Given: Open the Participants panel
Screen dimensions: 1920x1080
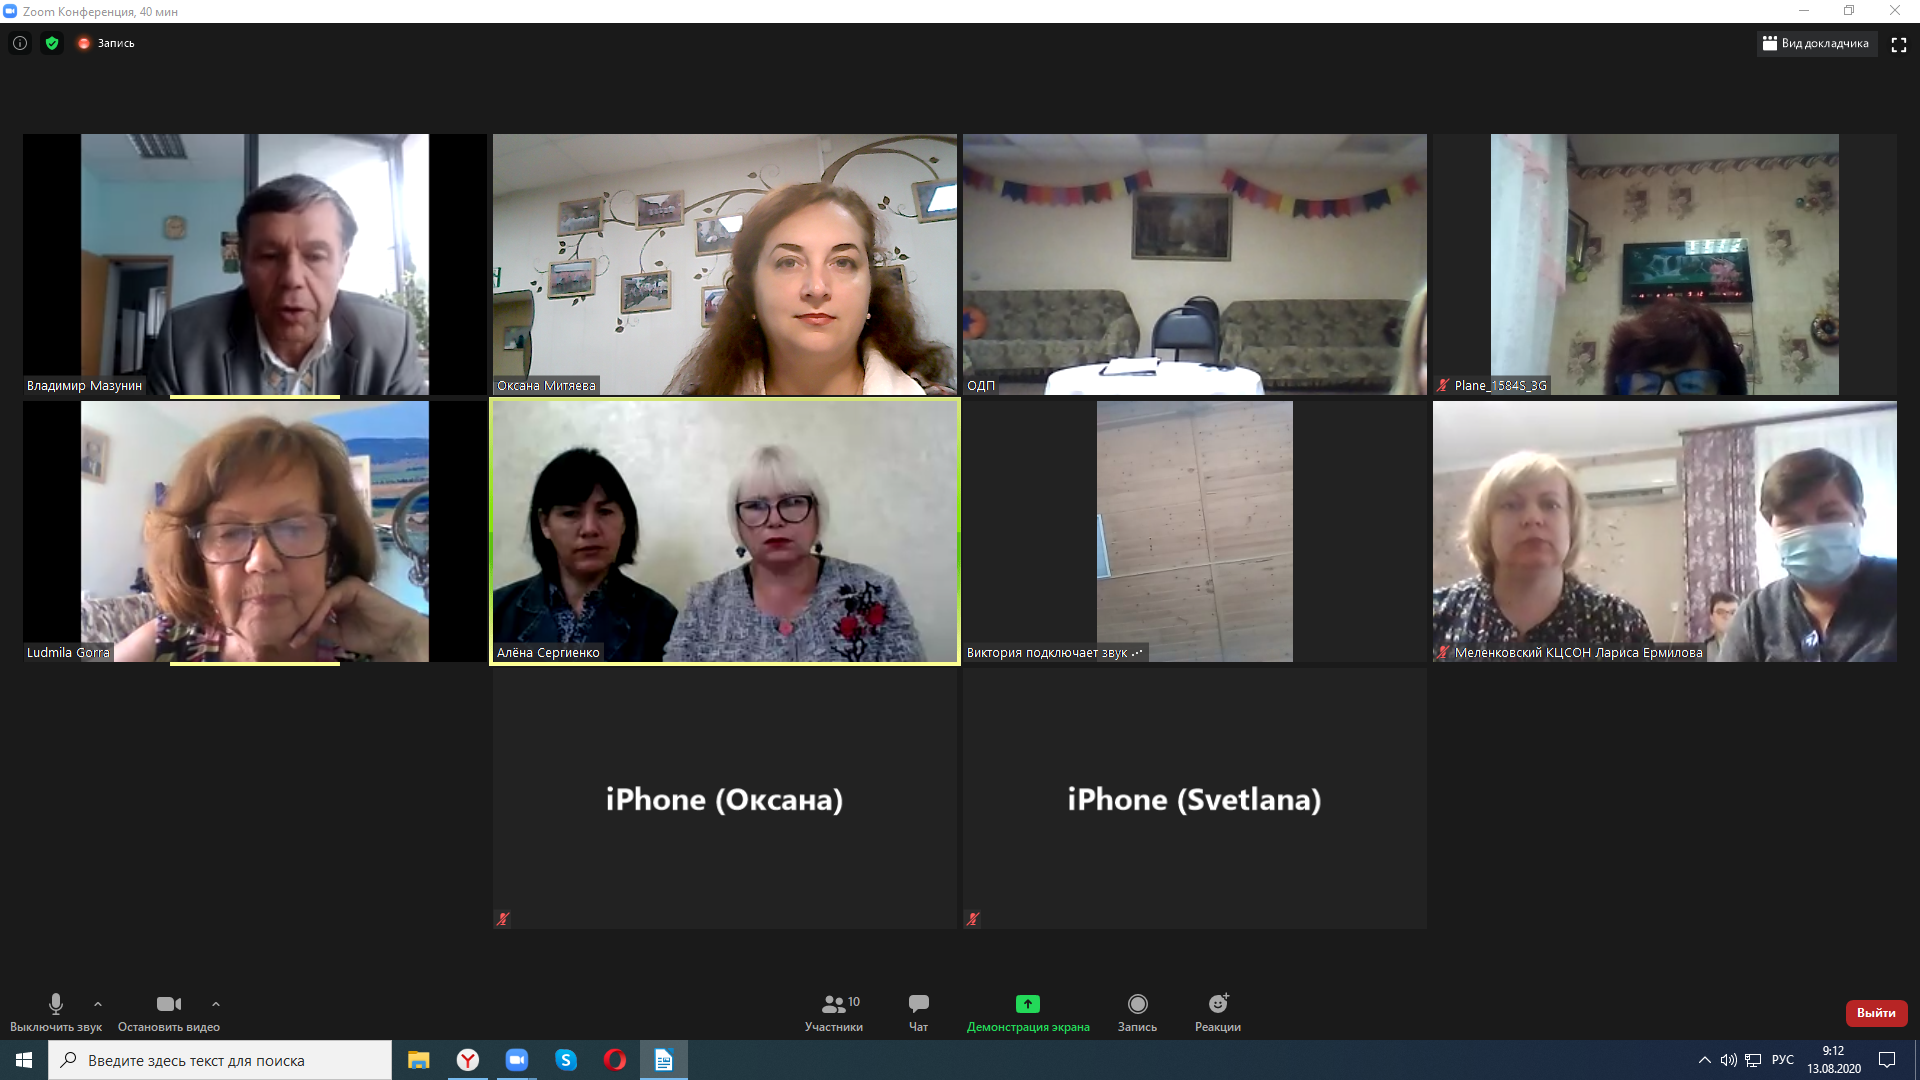Looking at the screenshot, I should coord(834,1012).
